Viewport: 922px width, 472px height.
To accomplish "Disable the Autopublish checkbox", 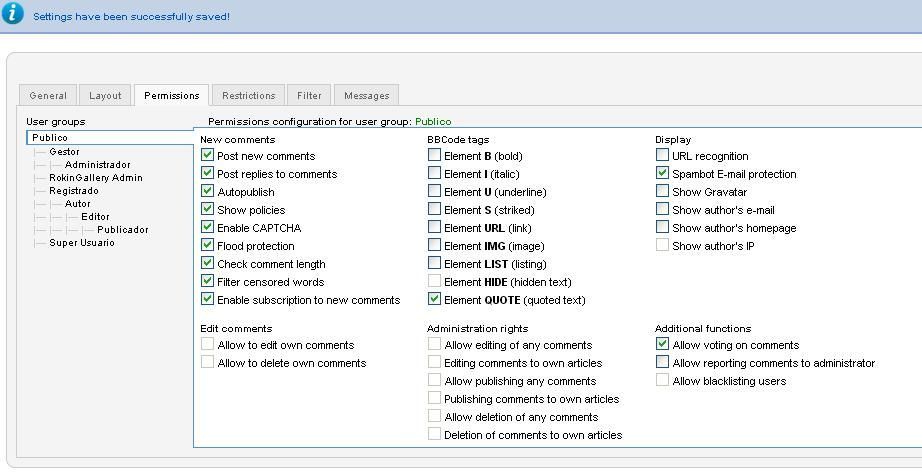I will click(x=207, y=191).
